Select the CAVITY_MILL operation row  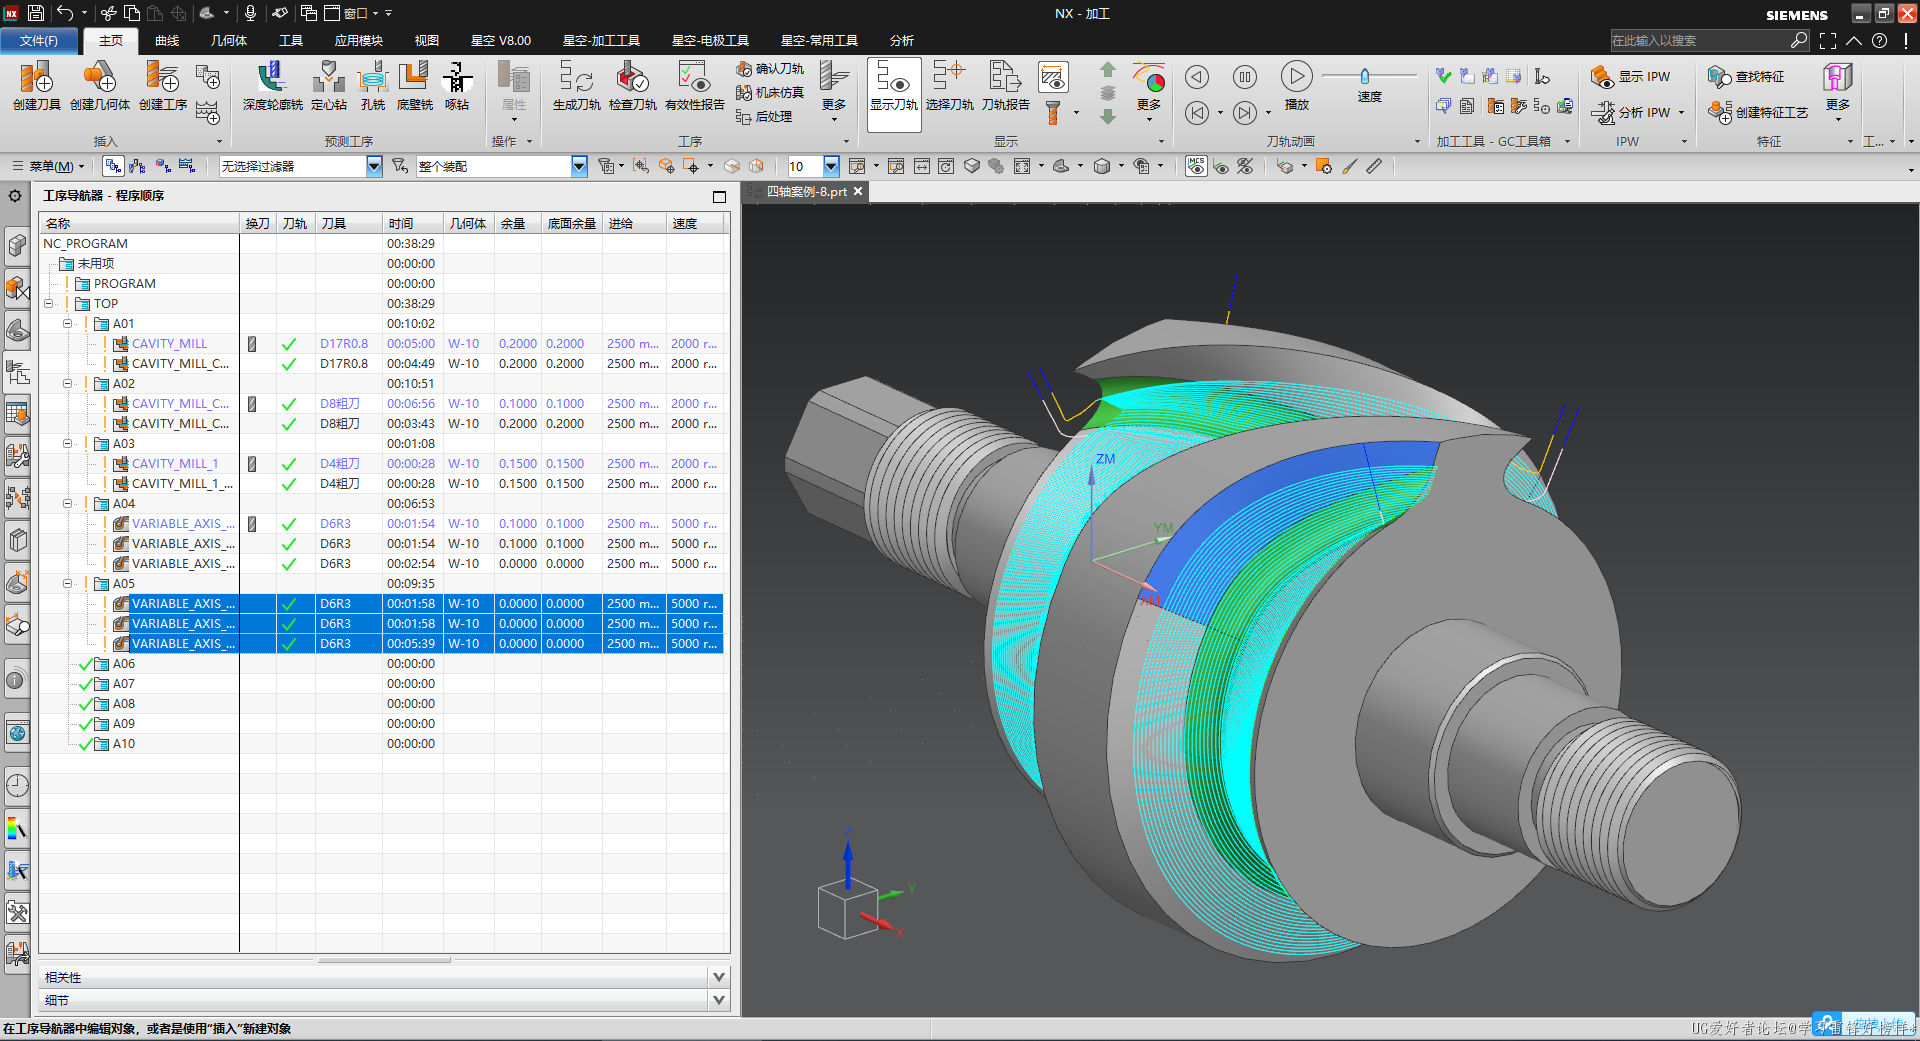381,343
